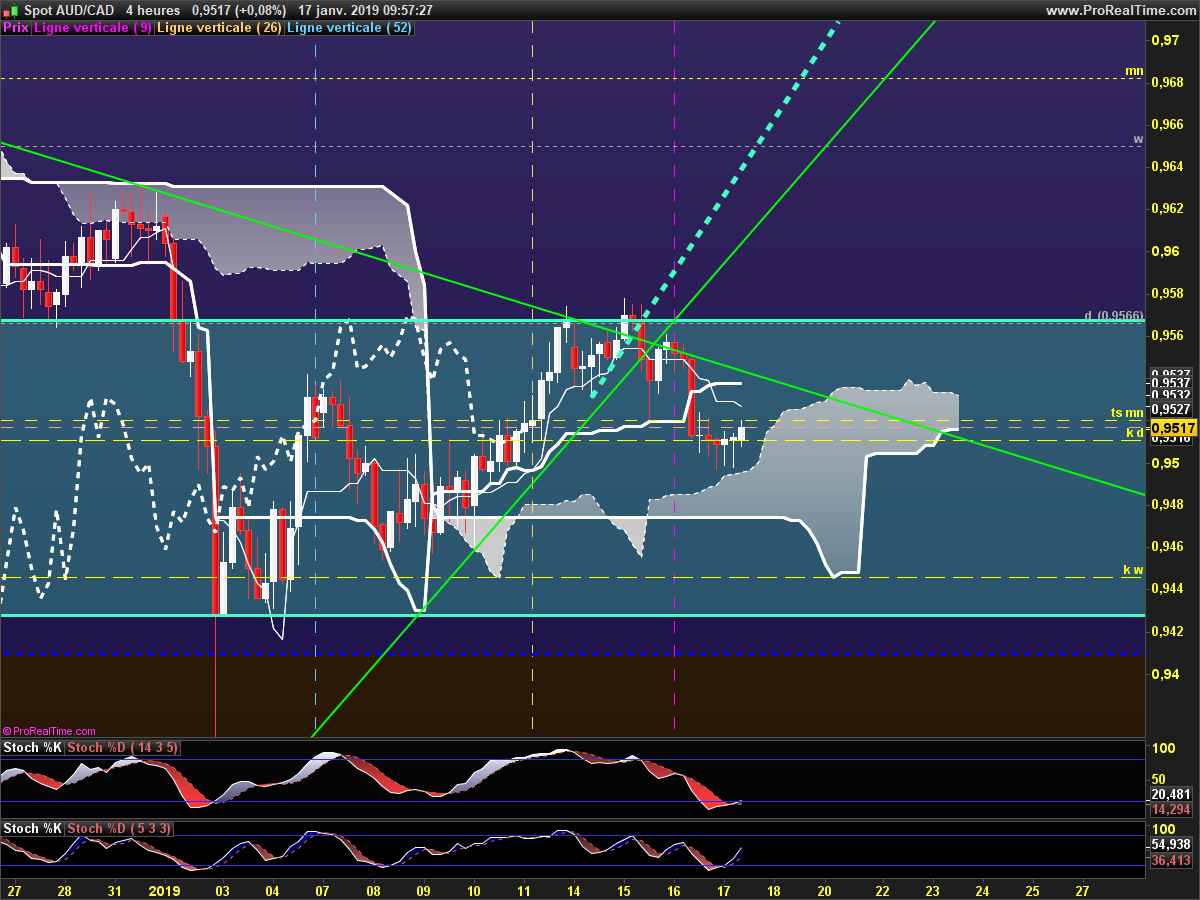Click the 0,966 price axis label
Image resolution: width=1200 pixels, height=900 pixels.
1167,125
